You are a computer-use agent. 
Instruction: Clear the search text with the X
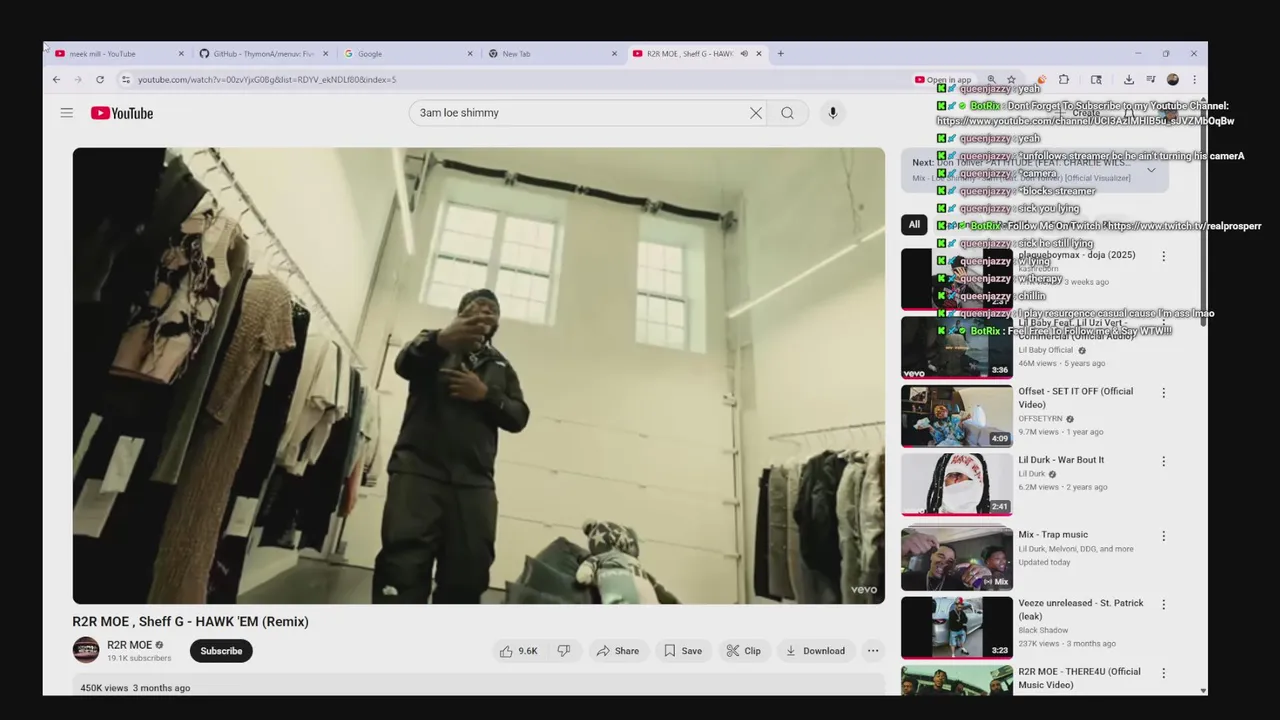point(756,113)
